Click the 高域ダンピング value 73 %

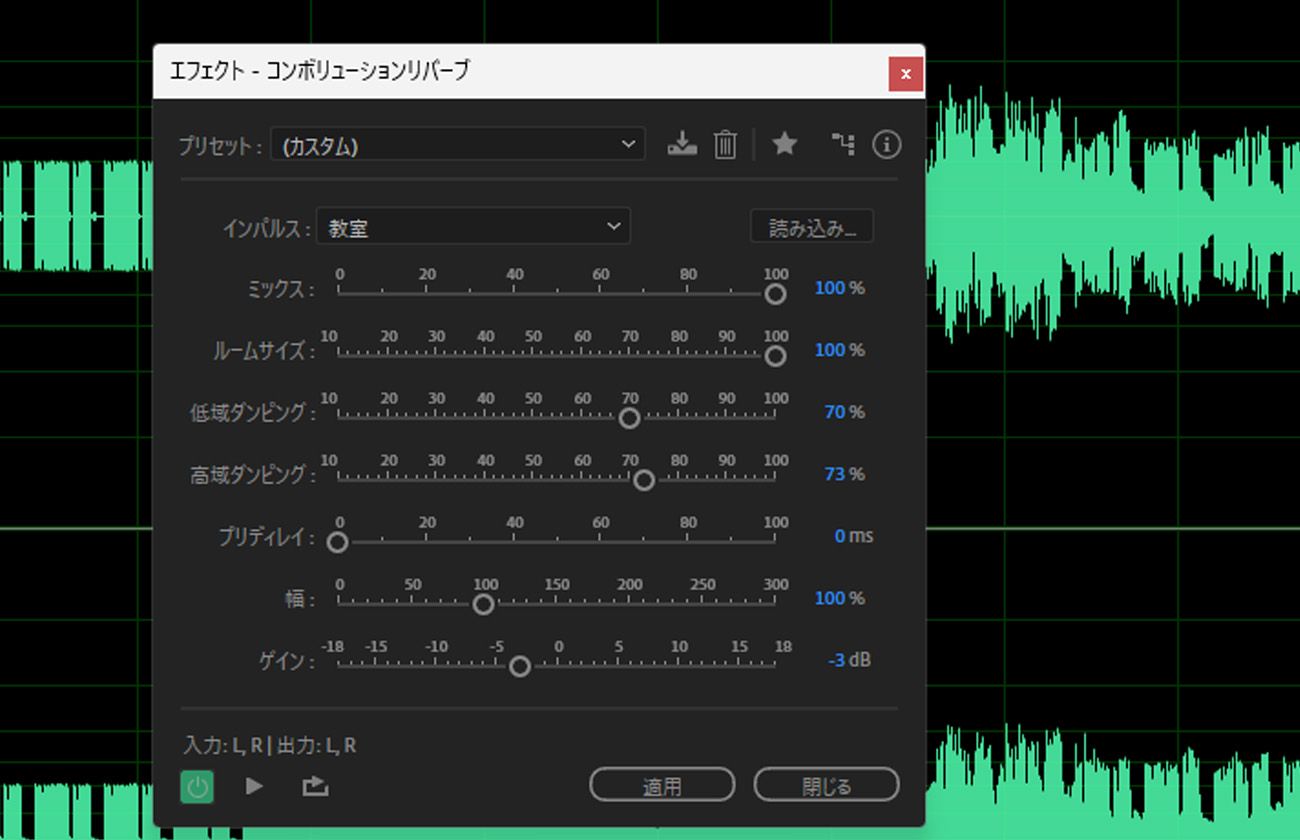[x=845, y=474]
